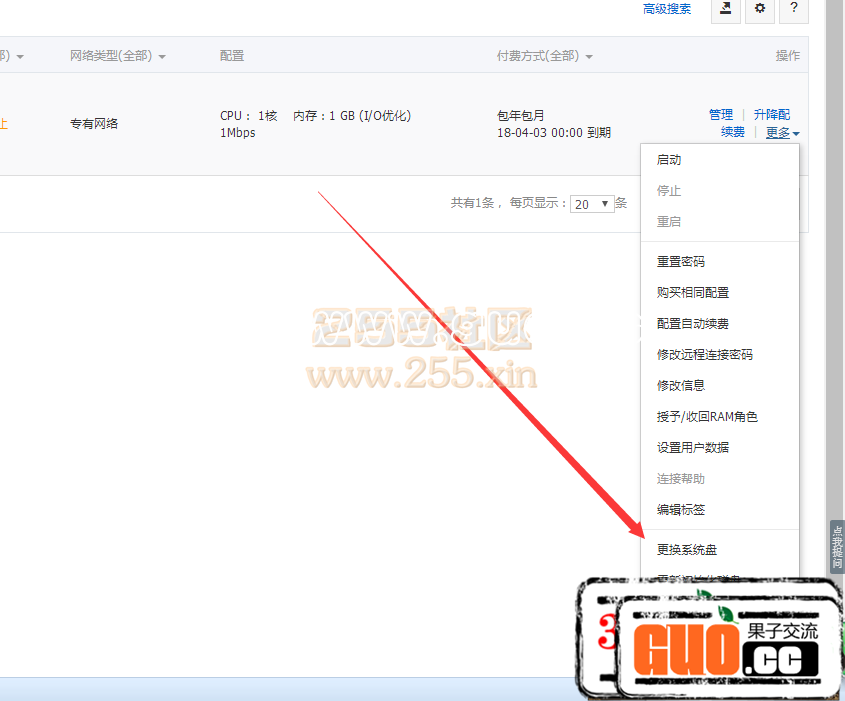This screenshot has height=701, width=845.
Task: Click the export list icon
Action: pos(726,9)
